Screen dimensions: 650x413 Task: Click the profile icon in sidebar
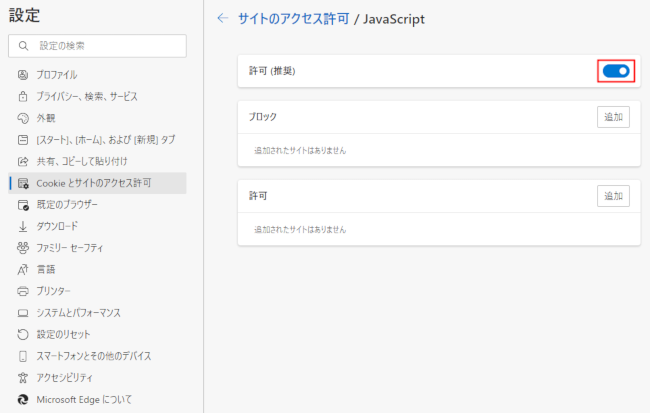tap(22, 75)
